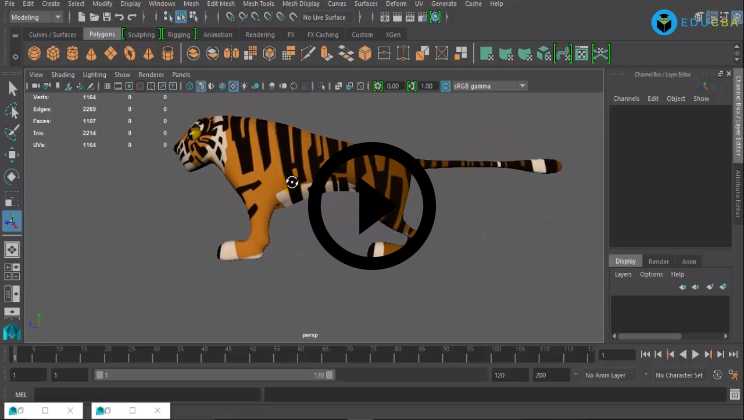Jump to the end of playback range
Image resolution: width=744 pixels, height=420 pixels.
(735, 354)
